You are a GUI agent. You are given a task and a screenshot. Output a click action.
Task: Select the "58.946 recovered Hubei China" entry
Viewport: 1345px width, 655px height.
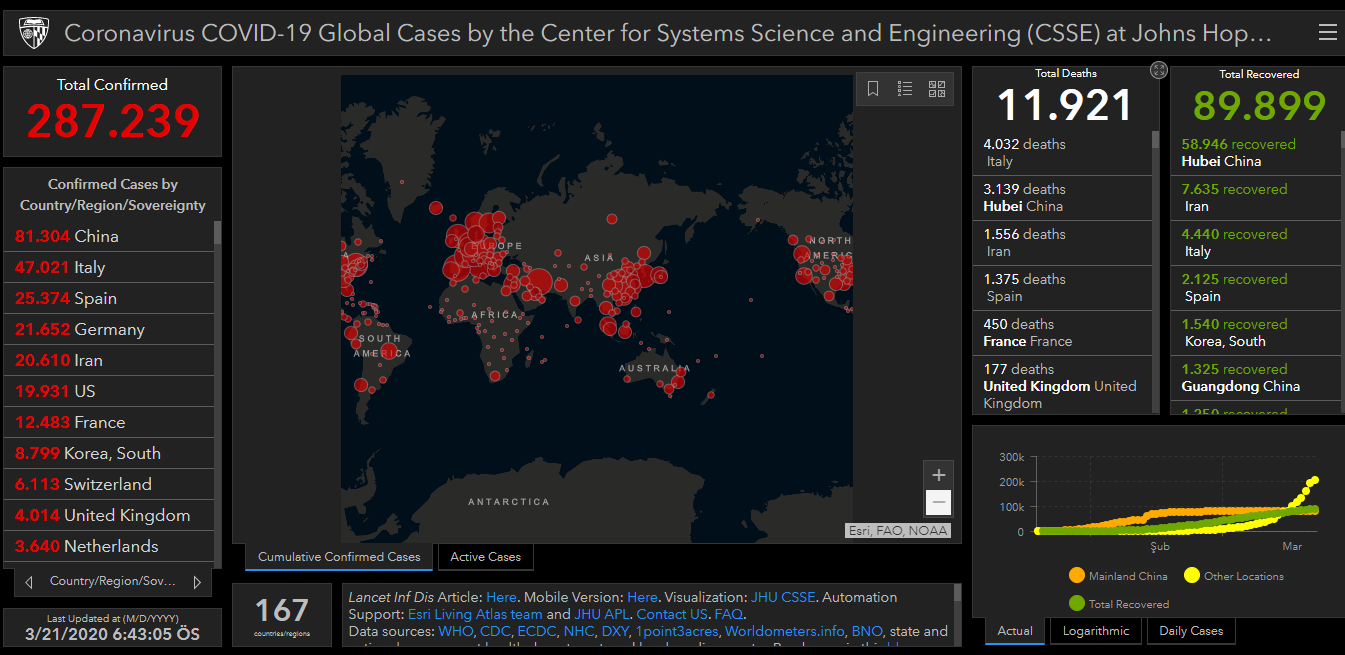click(x=1254, y=153)
